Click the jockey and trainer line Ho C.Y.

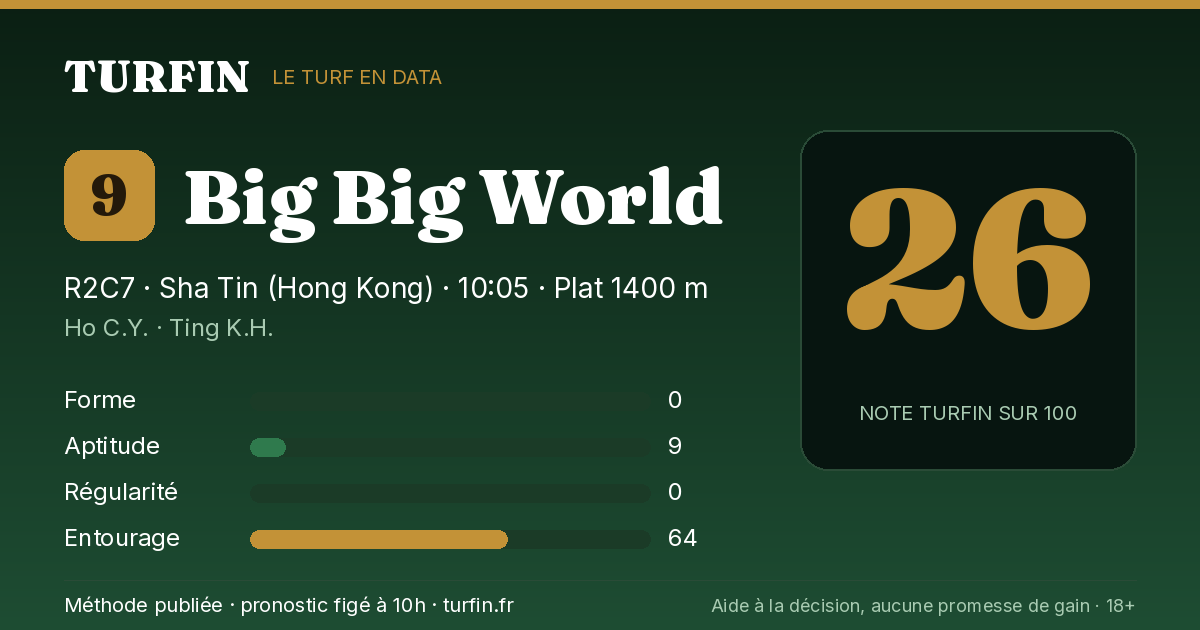[x=169, y=327]
